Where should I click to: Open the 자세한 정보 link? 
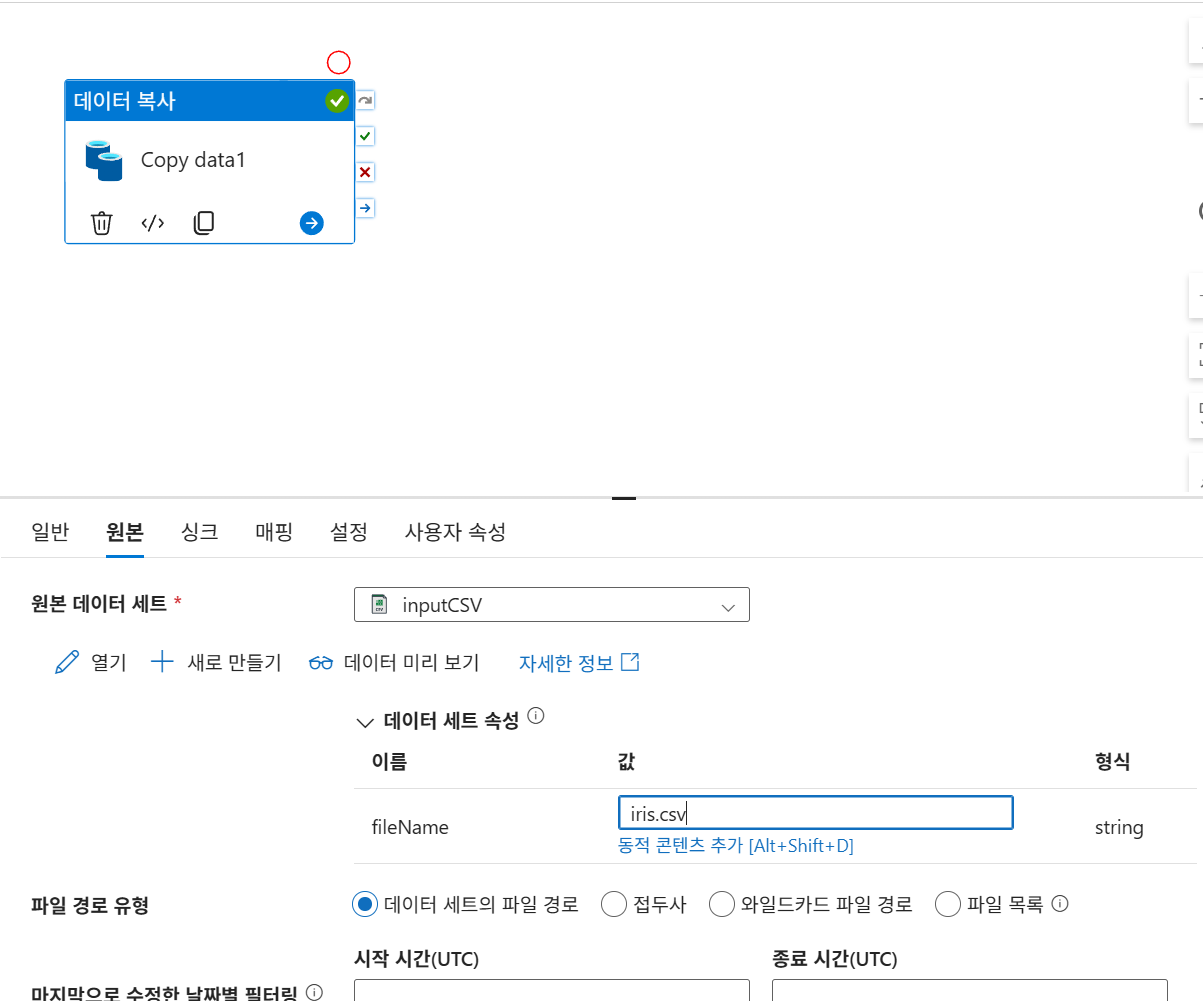(579, 663)
